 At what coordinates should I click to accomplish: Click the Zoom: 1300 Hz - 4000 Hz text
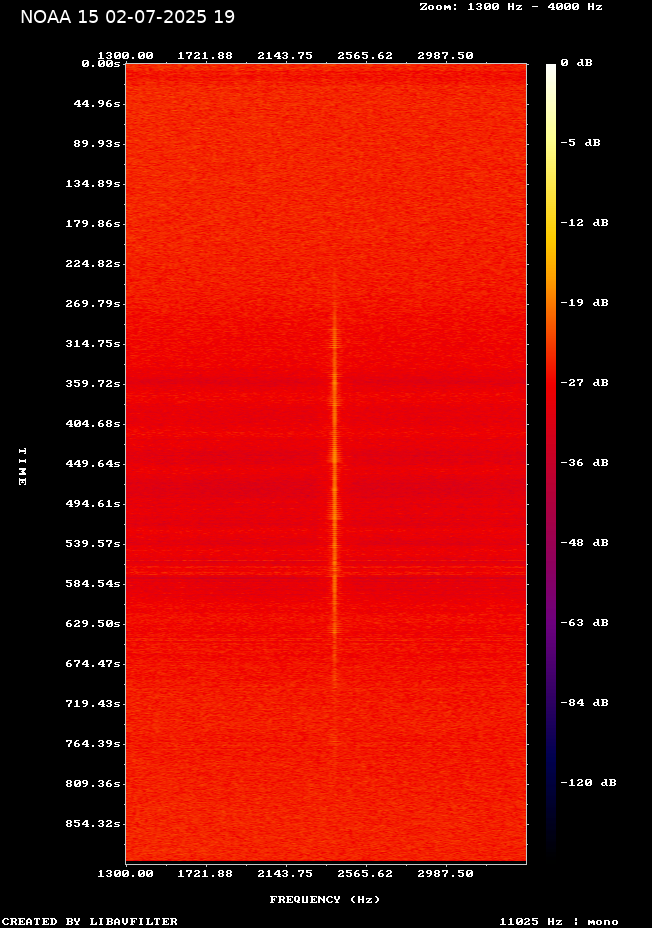510,6
